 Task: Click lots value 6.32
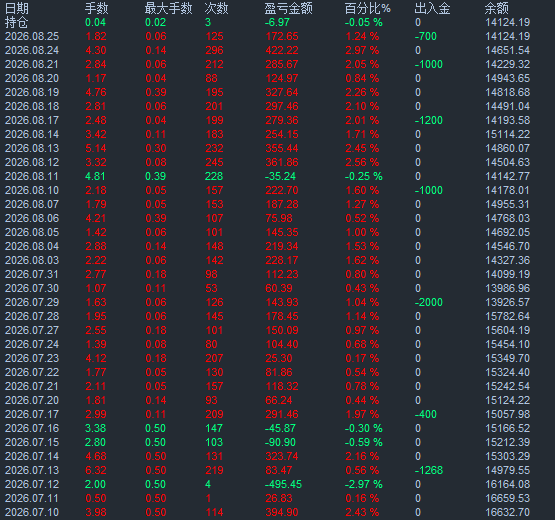pyautogui.click(x=96, y=470)
